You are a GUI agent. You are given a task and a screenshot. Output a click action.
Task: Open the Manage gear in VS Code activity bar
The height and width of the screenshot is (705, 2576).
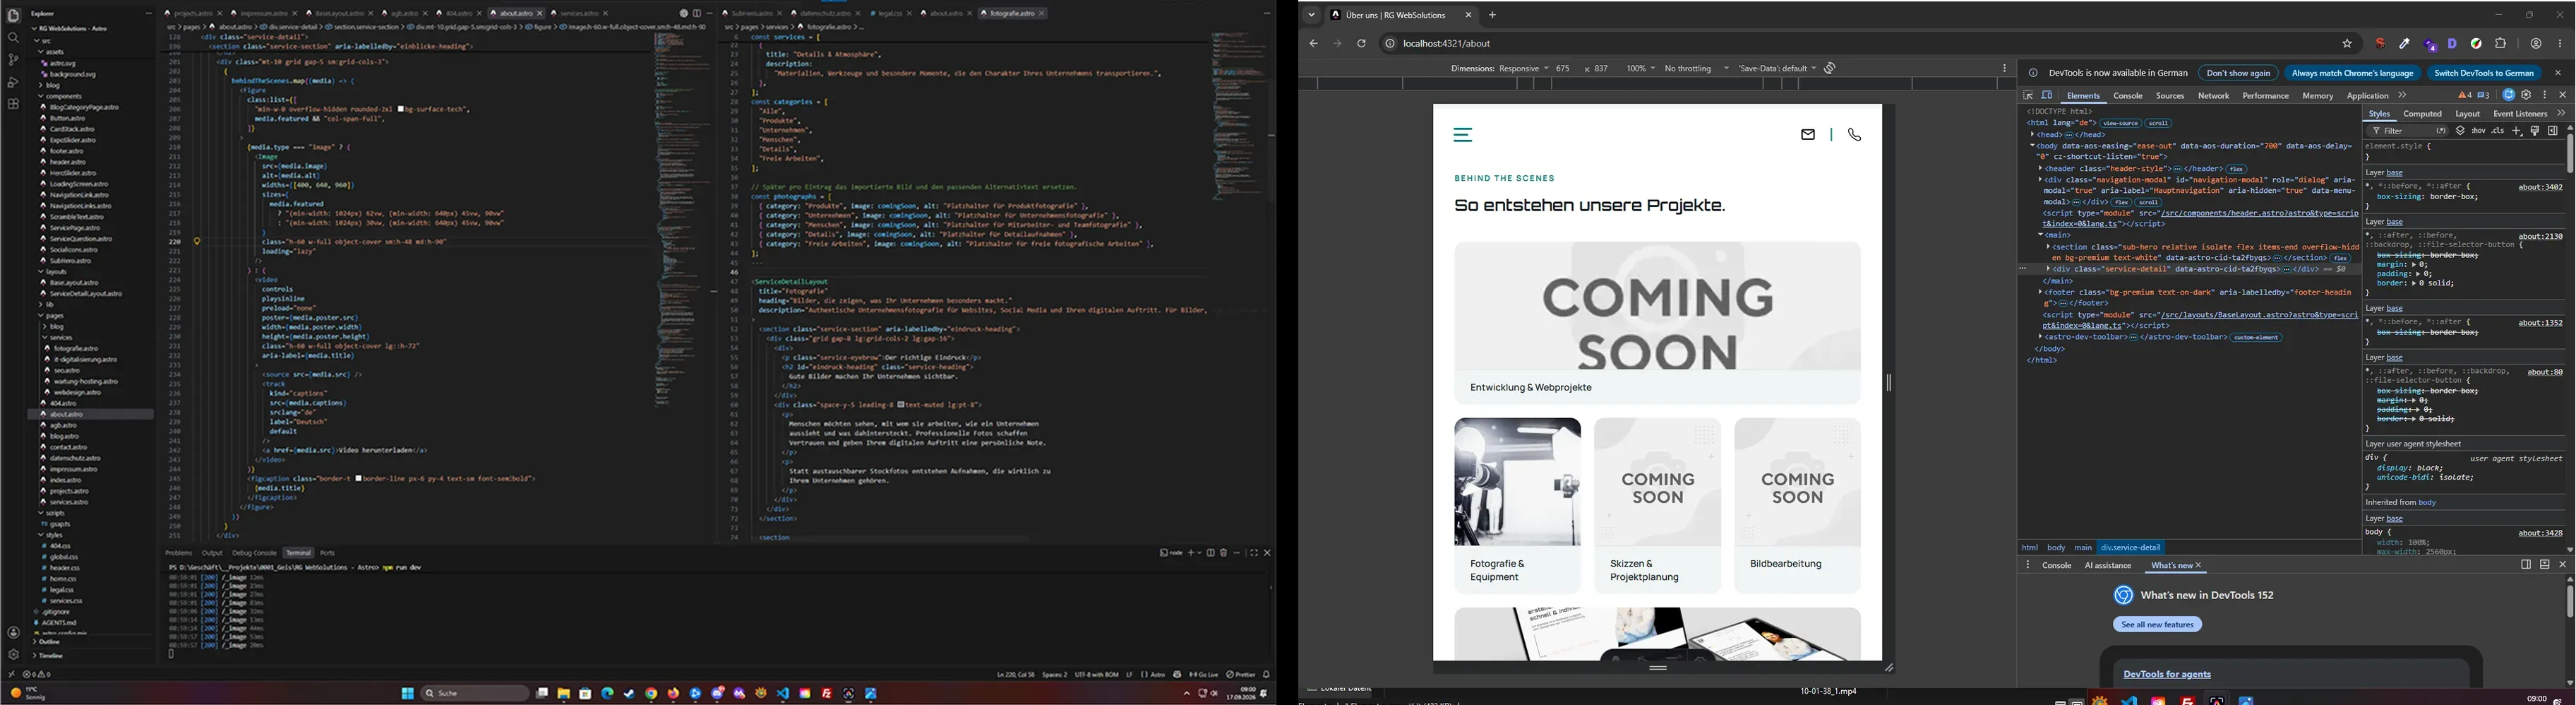tap(13, 655)
